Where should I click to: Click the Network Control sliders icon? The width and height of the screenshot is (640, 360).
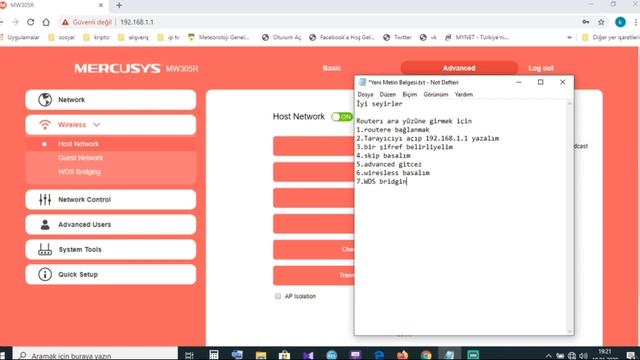[45, 200]
